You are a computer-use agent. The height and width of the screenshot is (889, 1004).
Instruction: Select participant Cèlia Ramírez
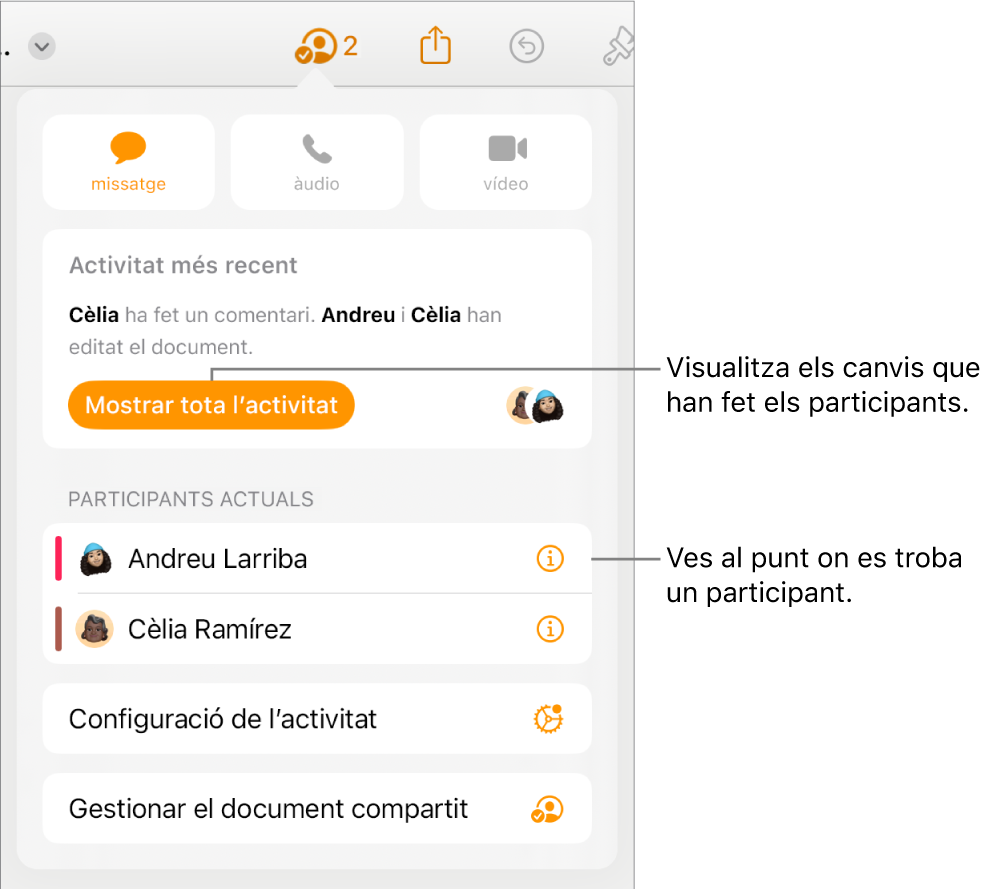[317, 629]
